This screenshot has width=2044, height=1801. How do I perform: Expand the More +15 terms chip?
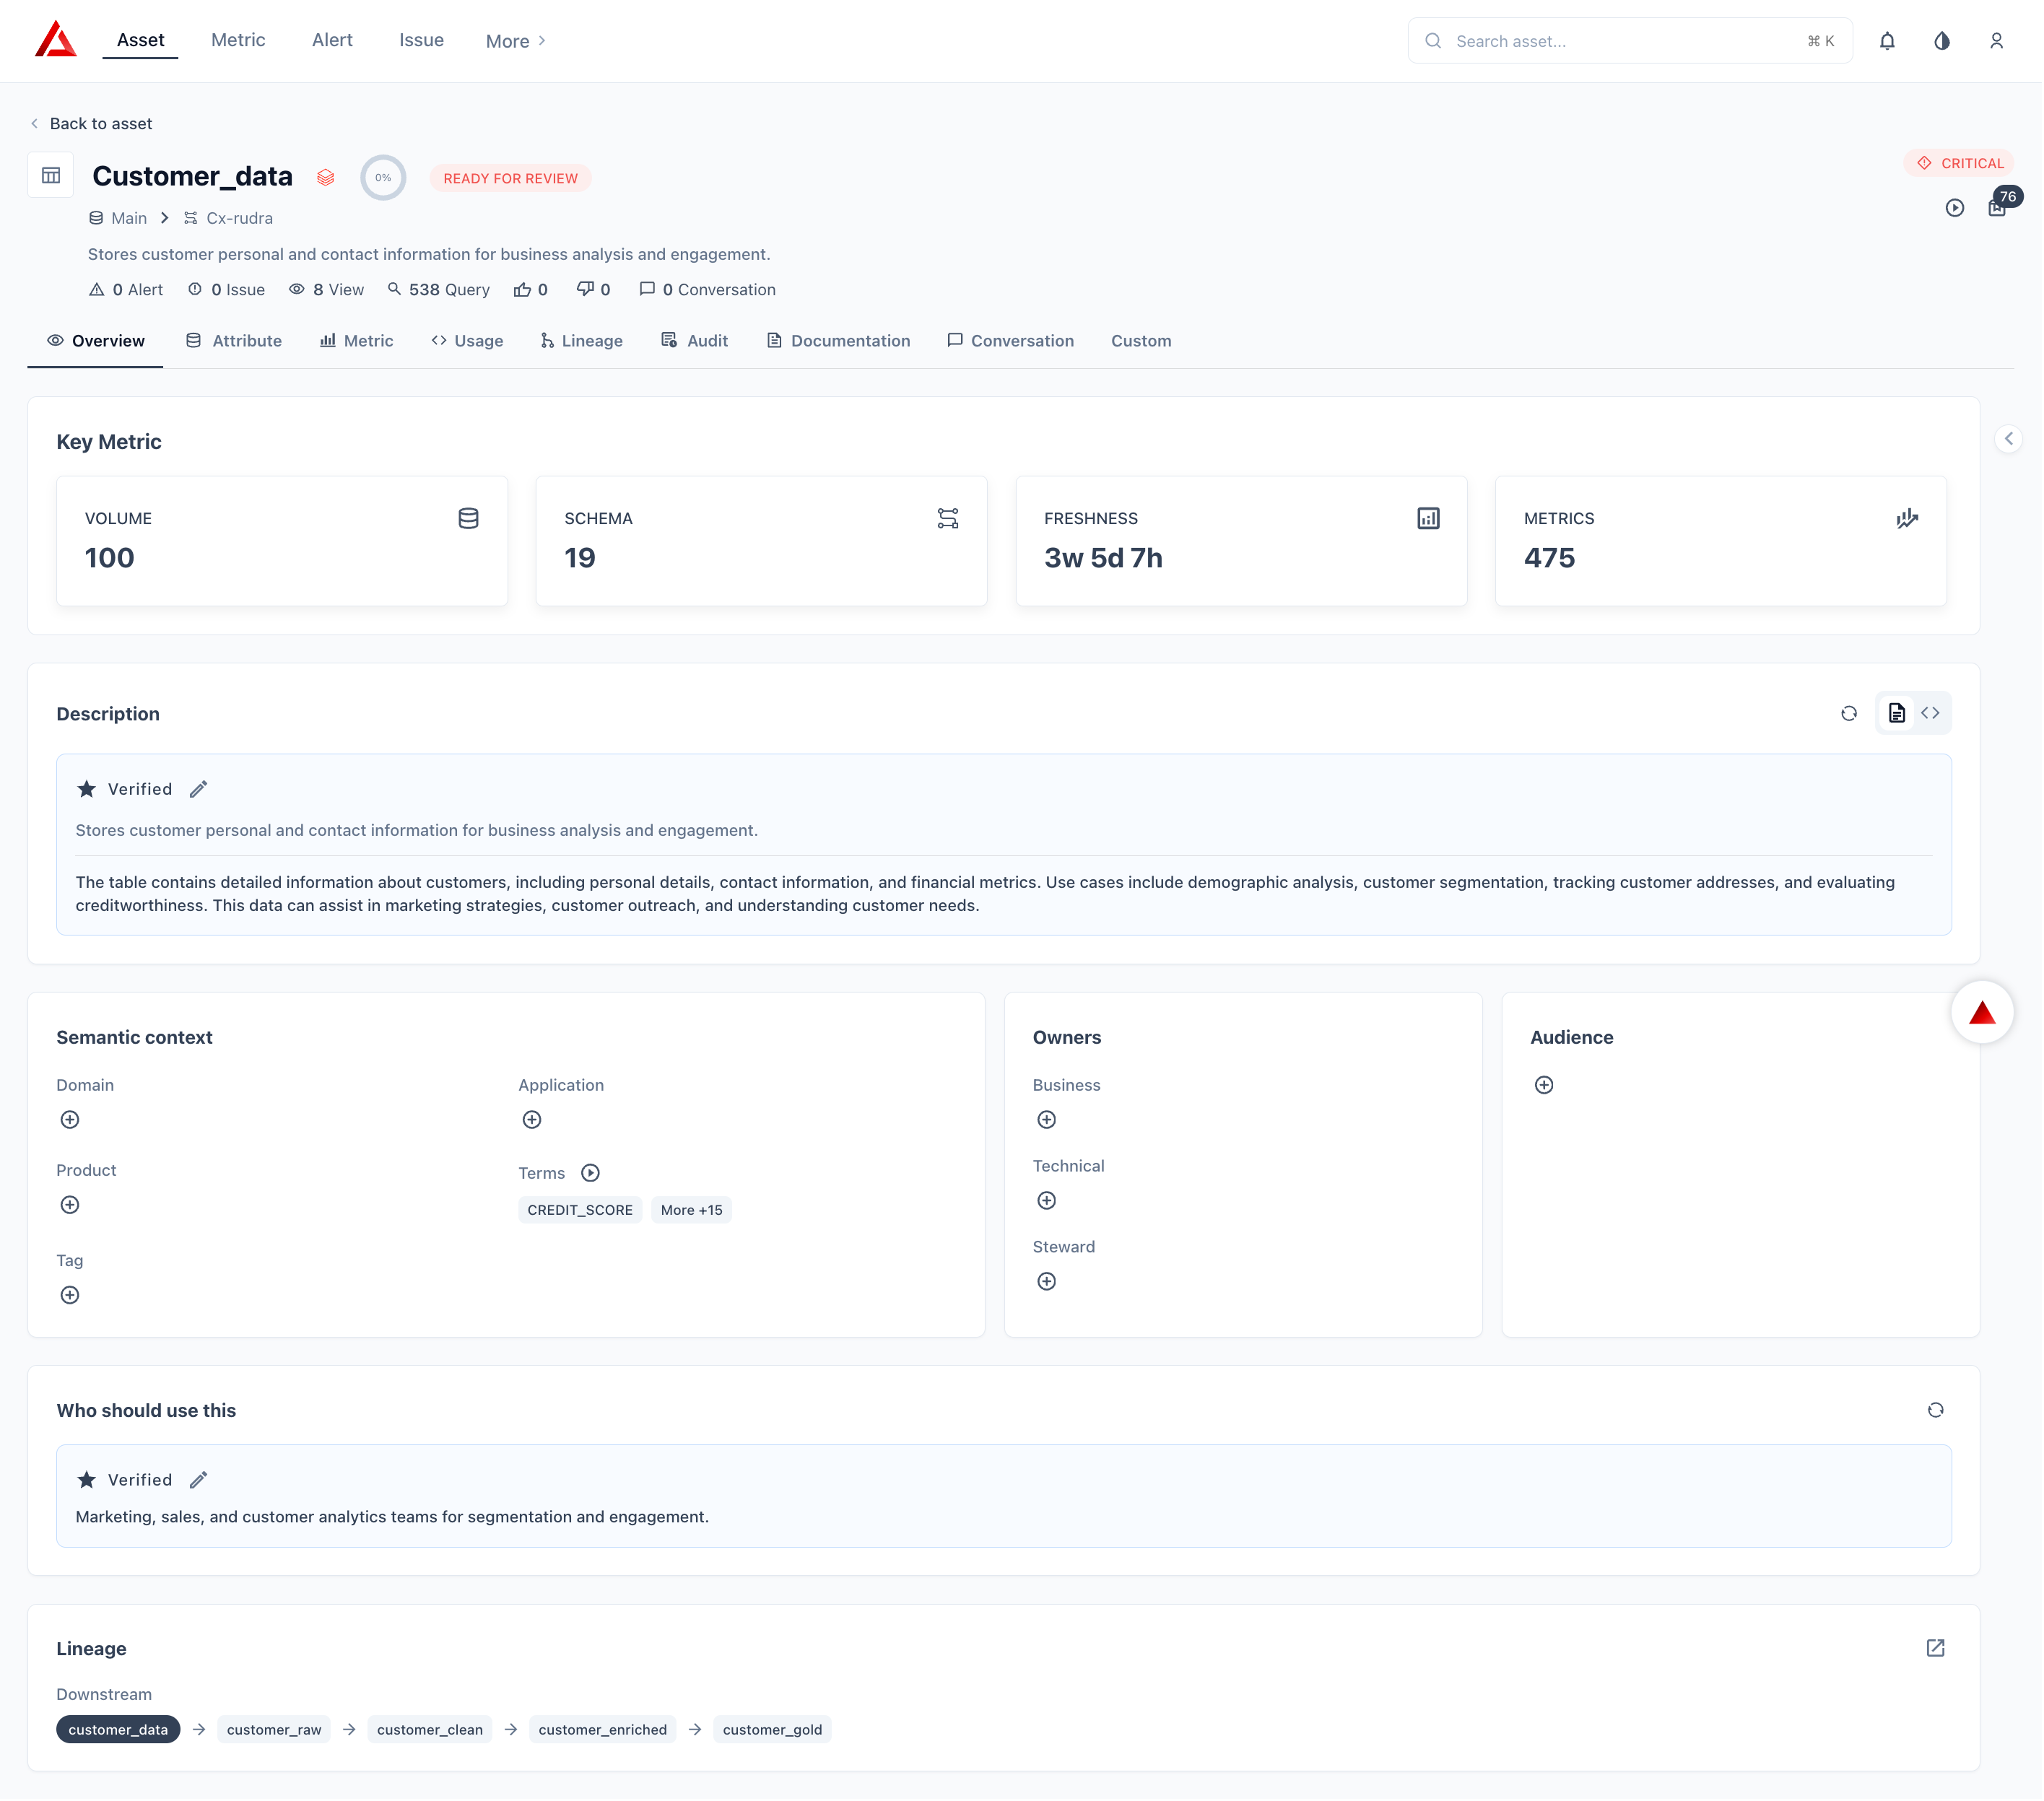click(692, 1211)
